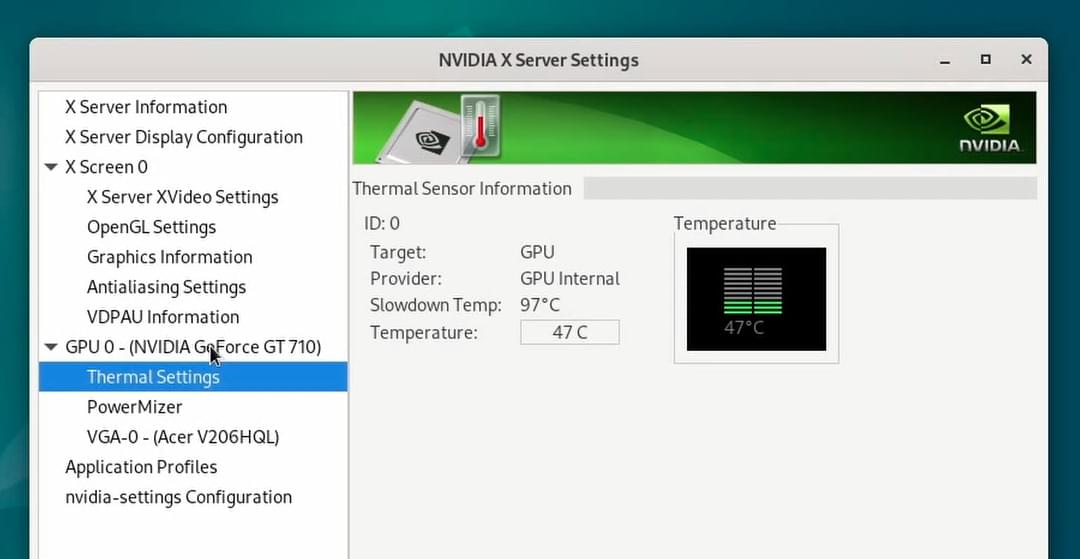This screenshot has width=1080, height=559.
Task: Open Application Profiles
Action: [x=141, y=467]
